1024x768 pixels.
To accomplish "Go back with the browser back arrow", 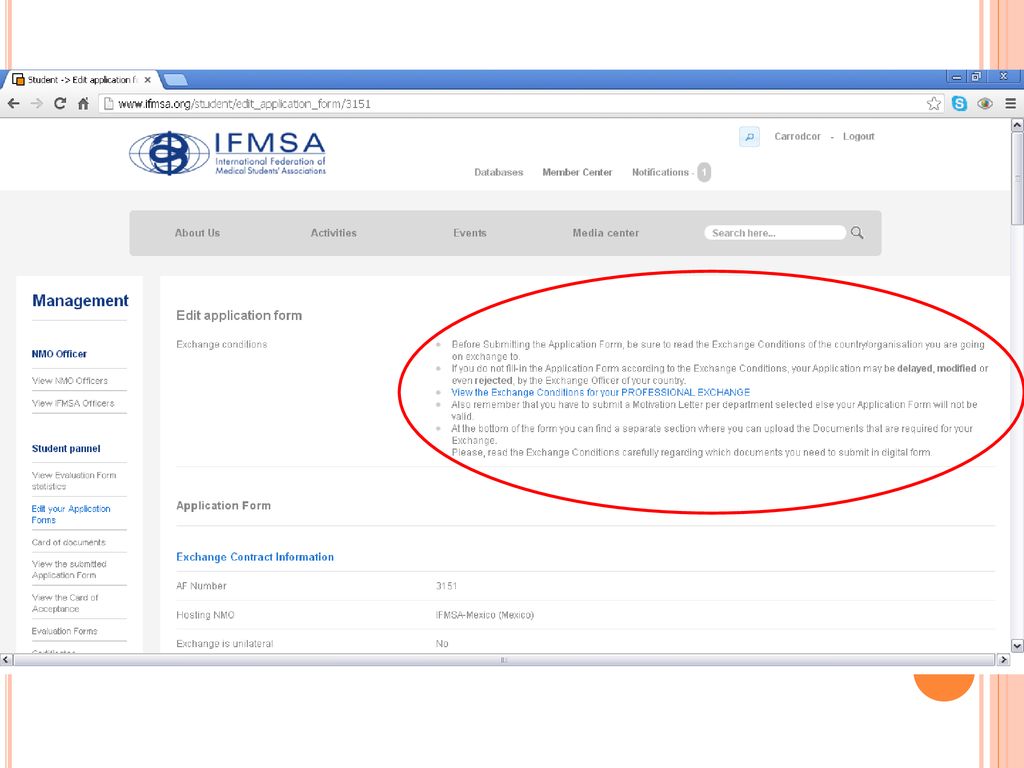I will pyautogui.click(x=14, y=103).
